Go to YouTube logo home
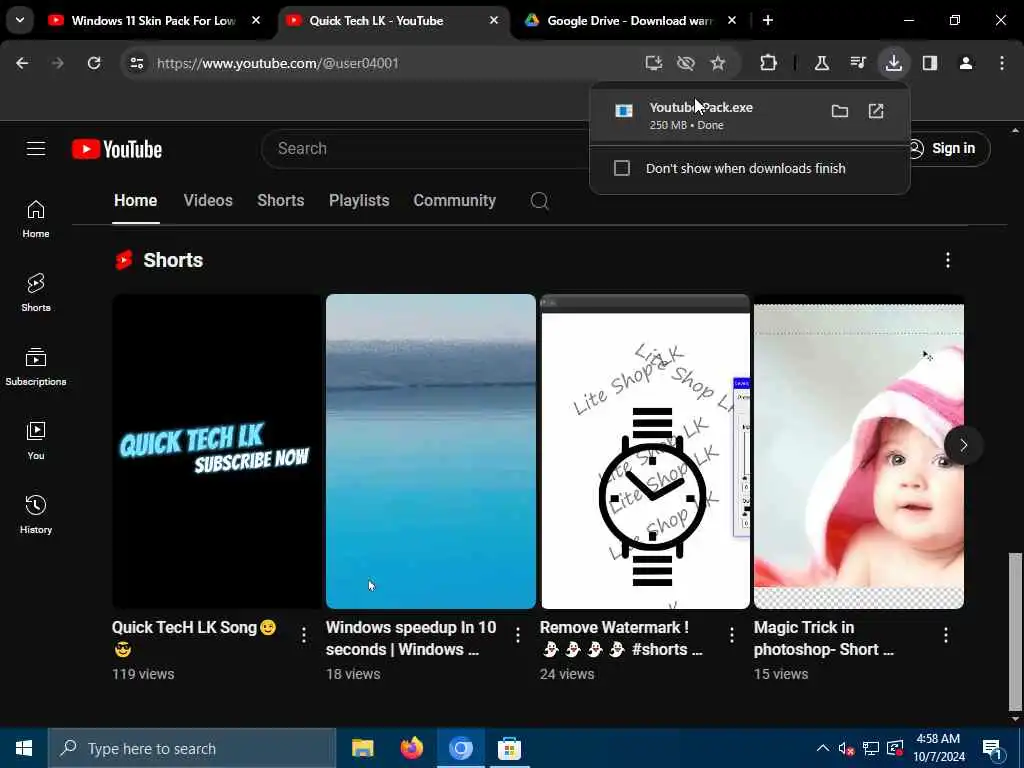This screenshot has width=1024, height=768. coord(117,150)
